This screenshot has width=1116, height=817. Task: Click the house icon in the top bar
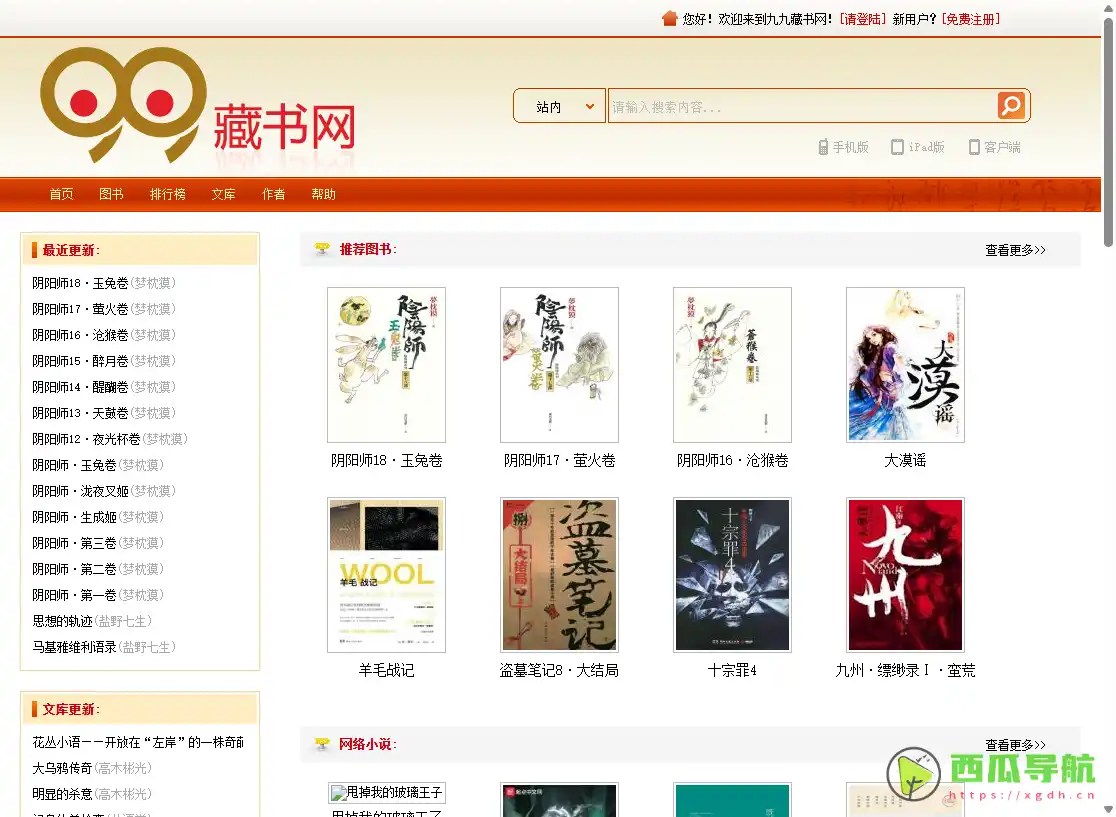[667, 17]
